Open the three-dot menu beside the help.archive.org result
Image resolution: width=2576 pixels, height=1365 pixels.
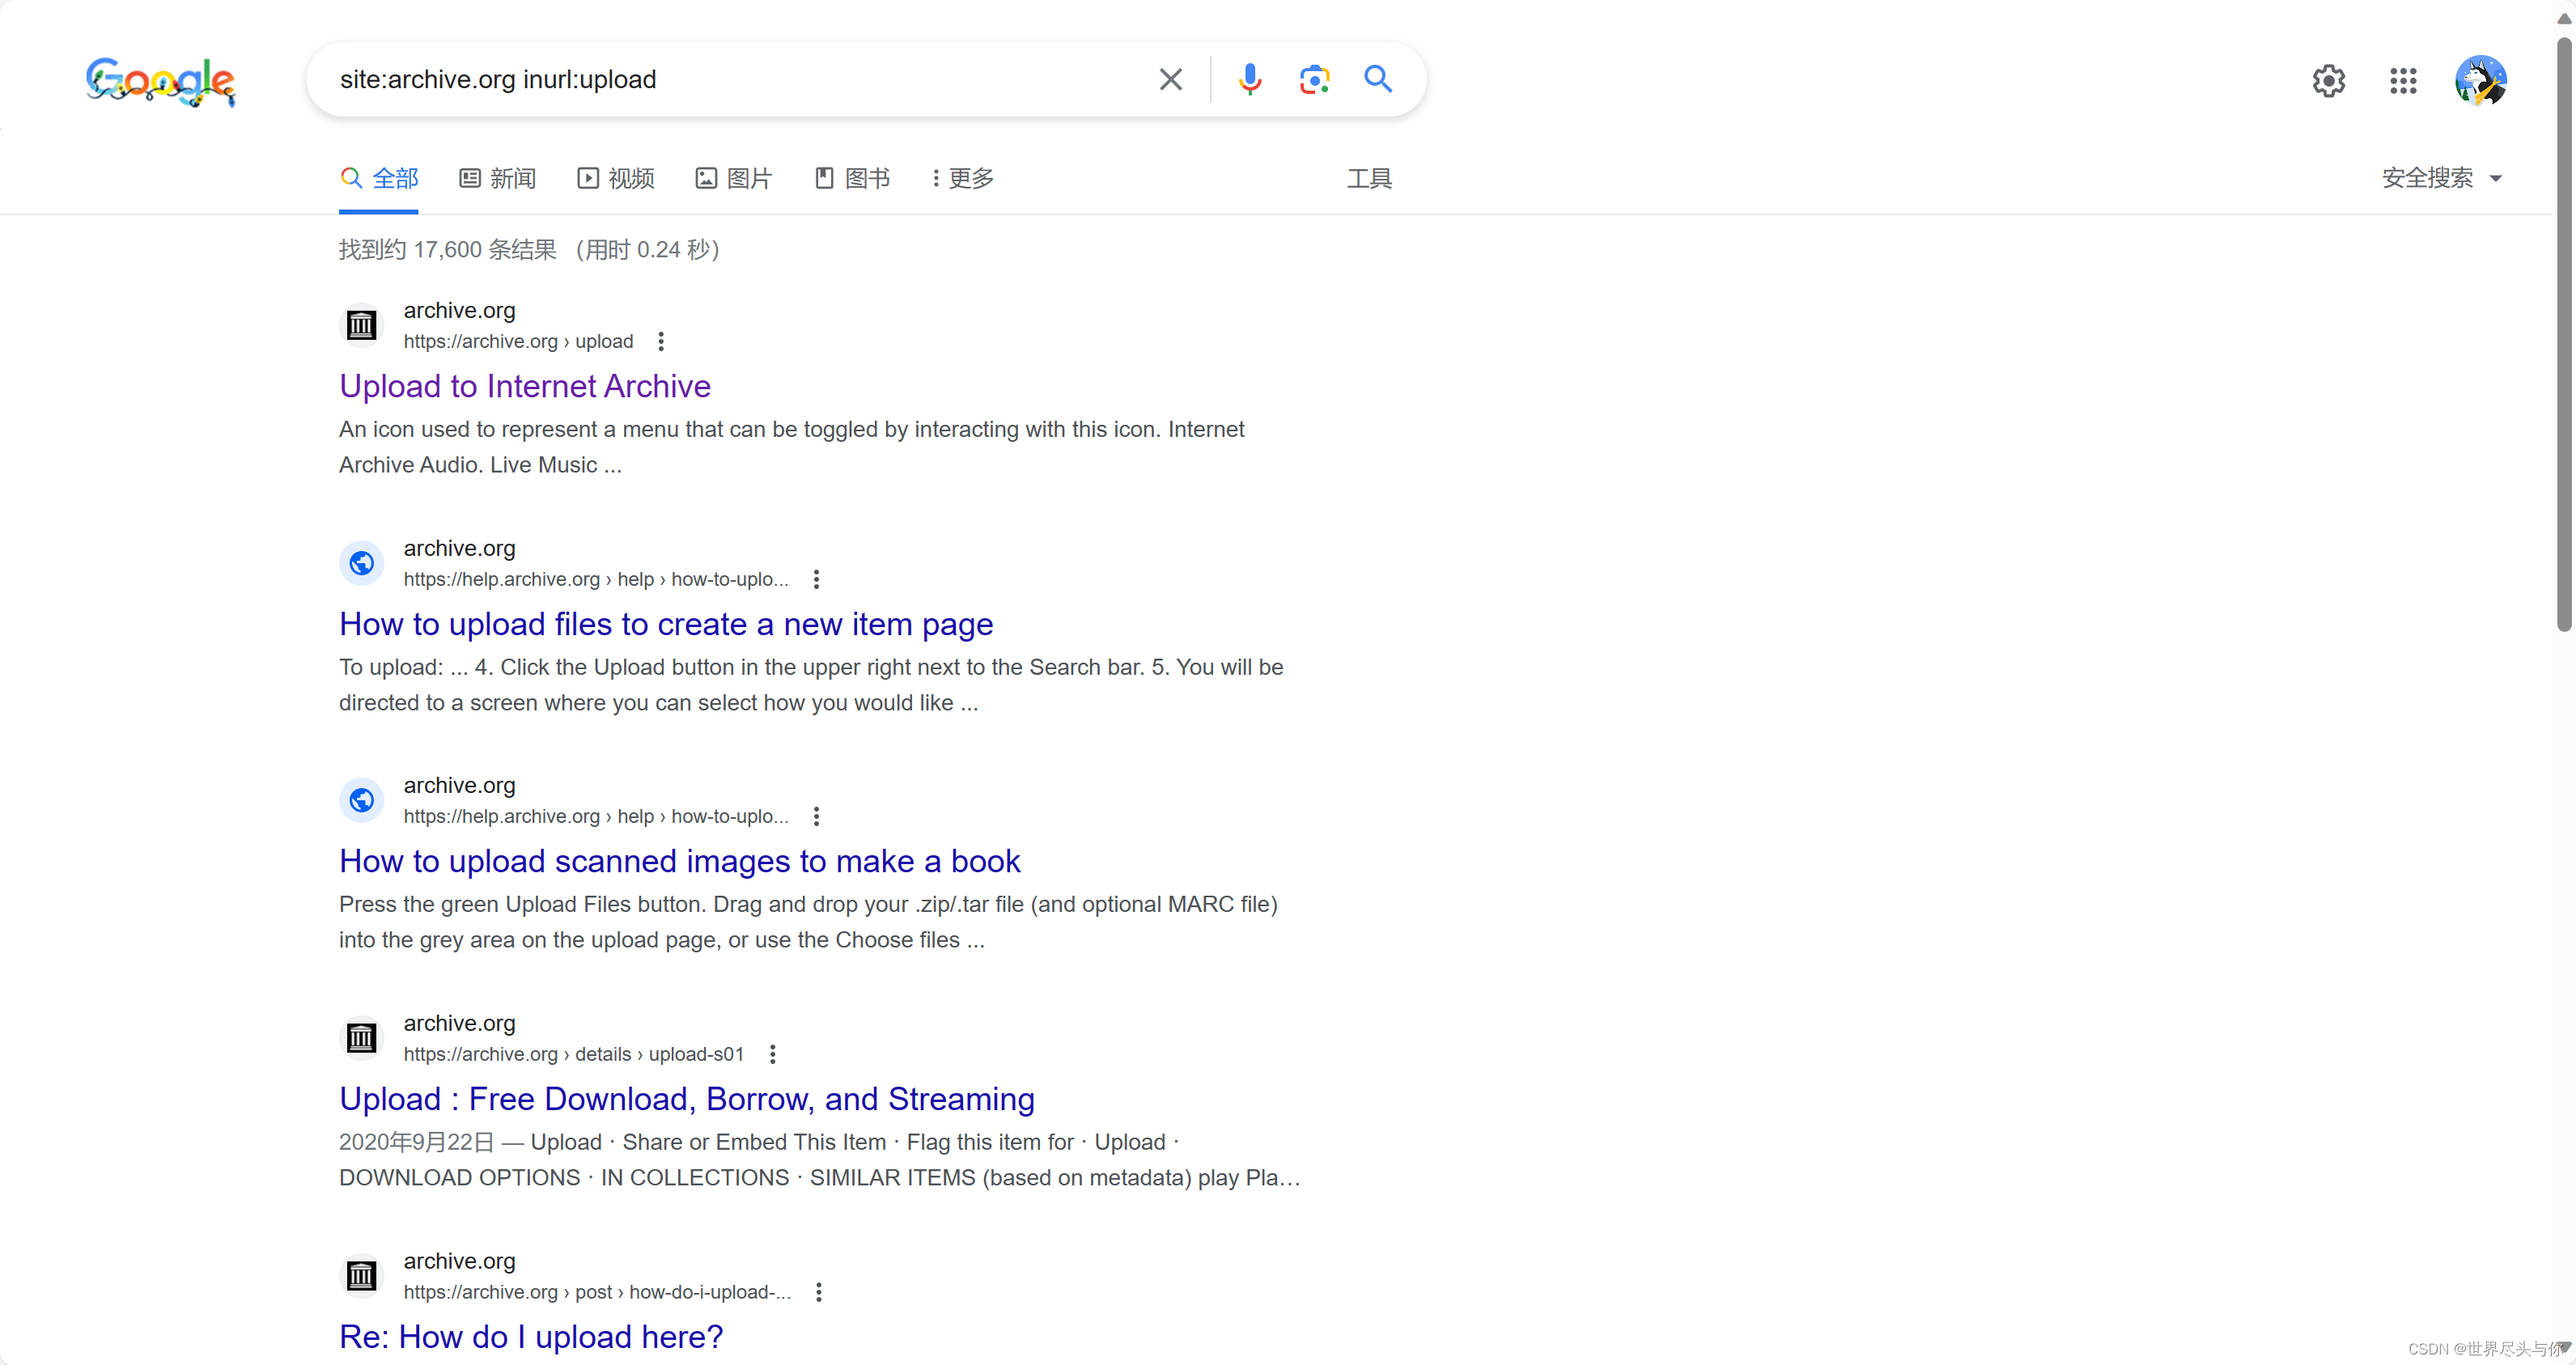(x=816, y=578)
